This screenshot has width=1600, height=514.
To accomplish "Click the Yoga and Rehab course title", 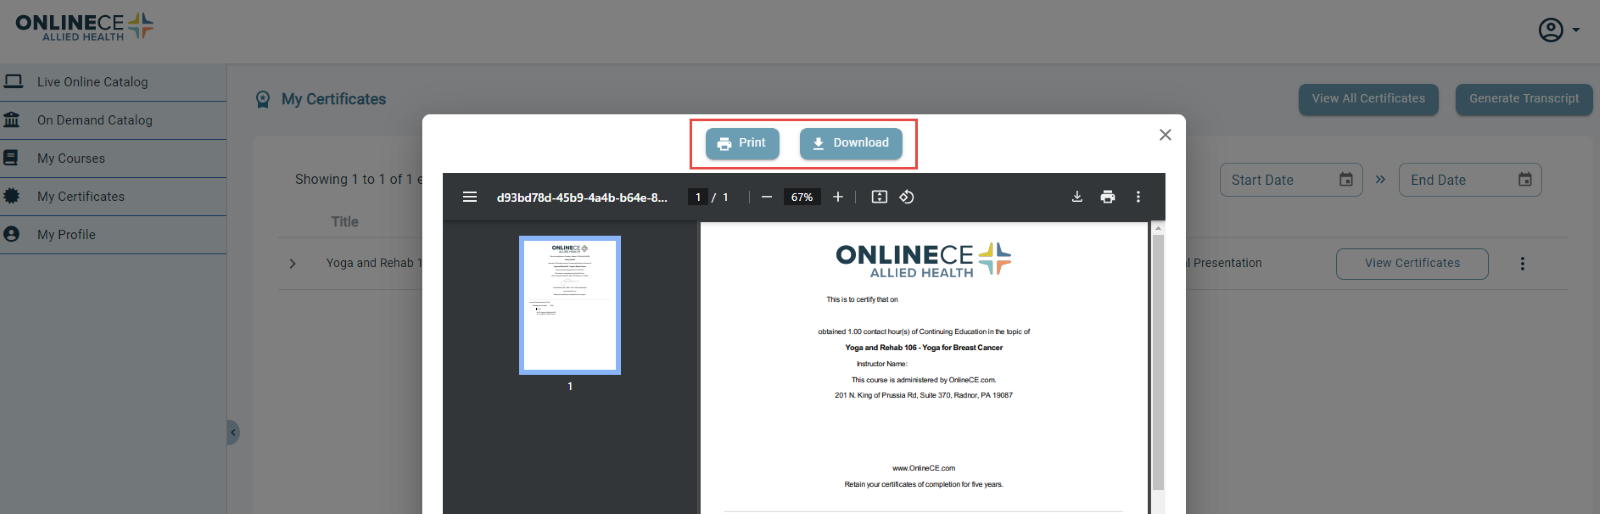I will point(374,263).
